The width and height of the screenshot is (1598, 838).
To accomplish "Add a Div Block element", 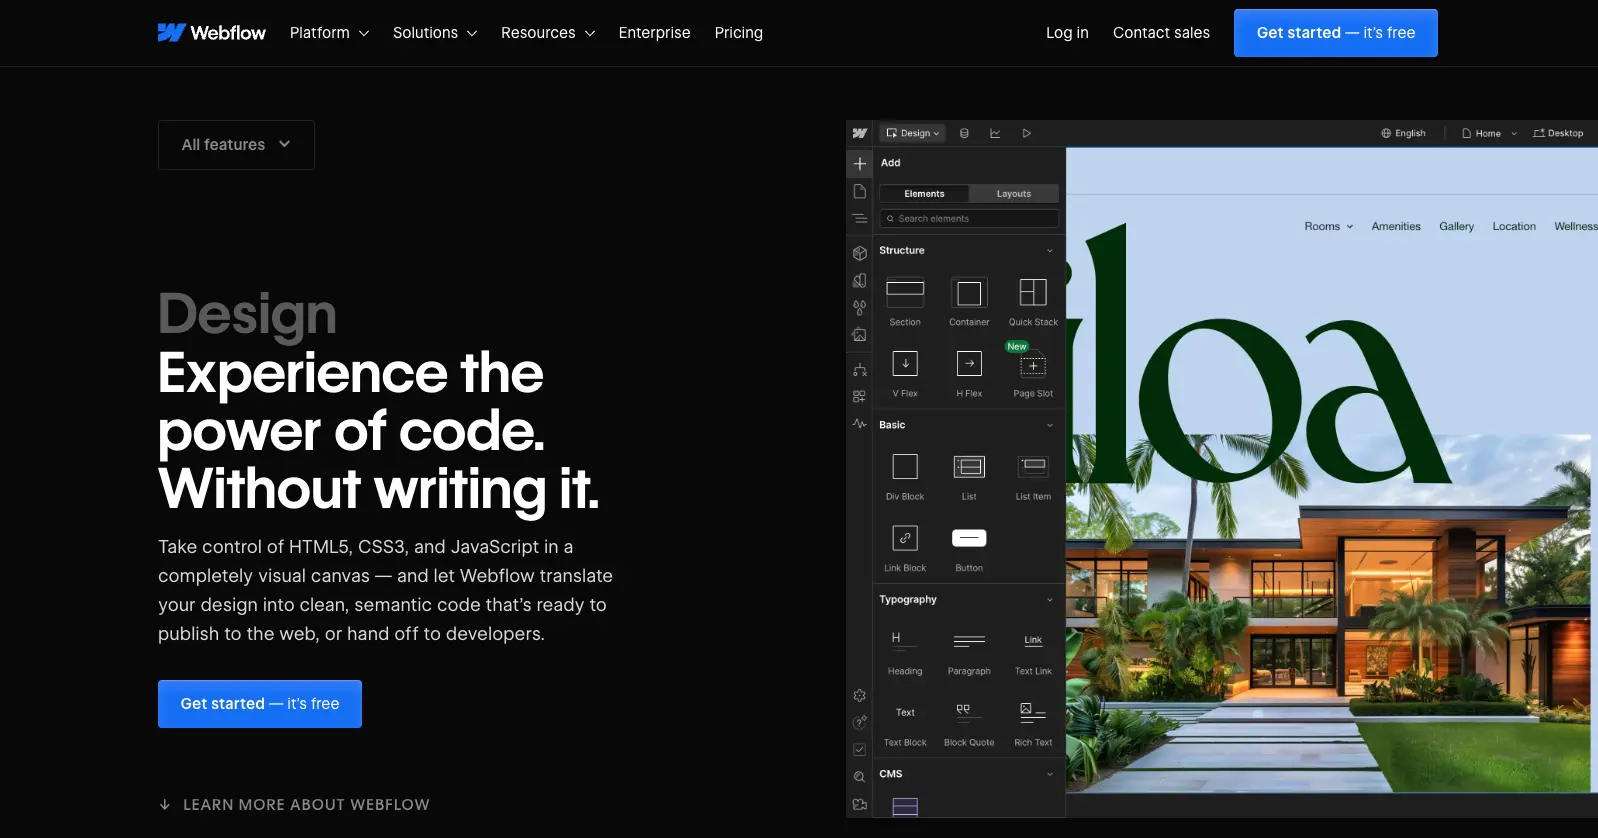I will (x=905, y=476).
